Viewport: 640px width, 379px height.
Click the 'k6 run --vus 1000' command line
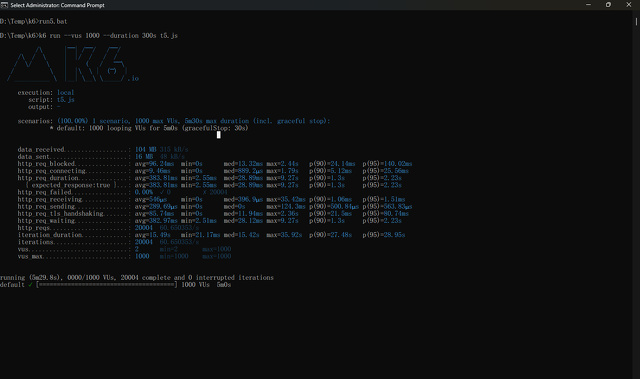[x=89, y=35]
